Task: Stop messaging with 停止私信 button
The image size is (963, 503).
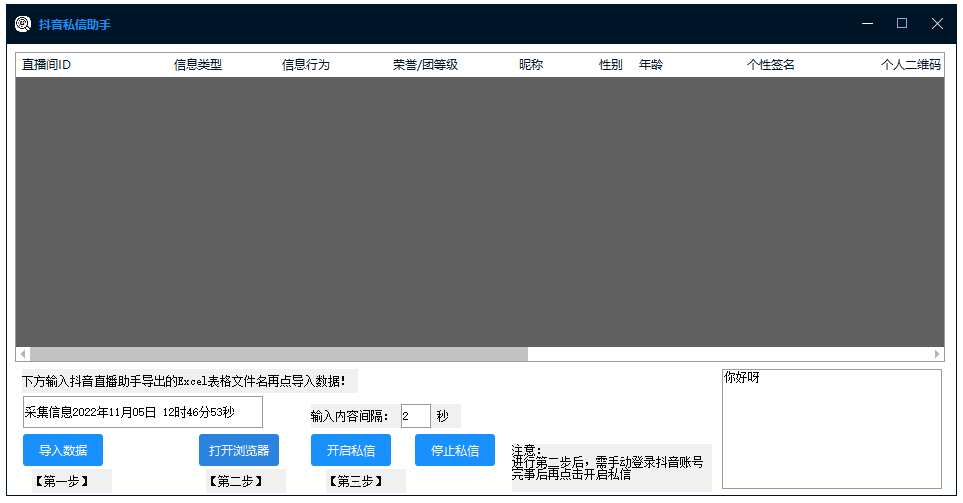Action: tap(454, 450)
